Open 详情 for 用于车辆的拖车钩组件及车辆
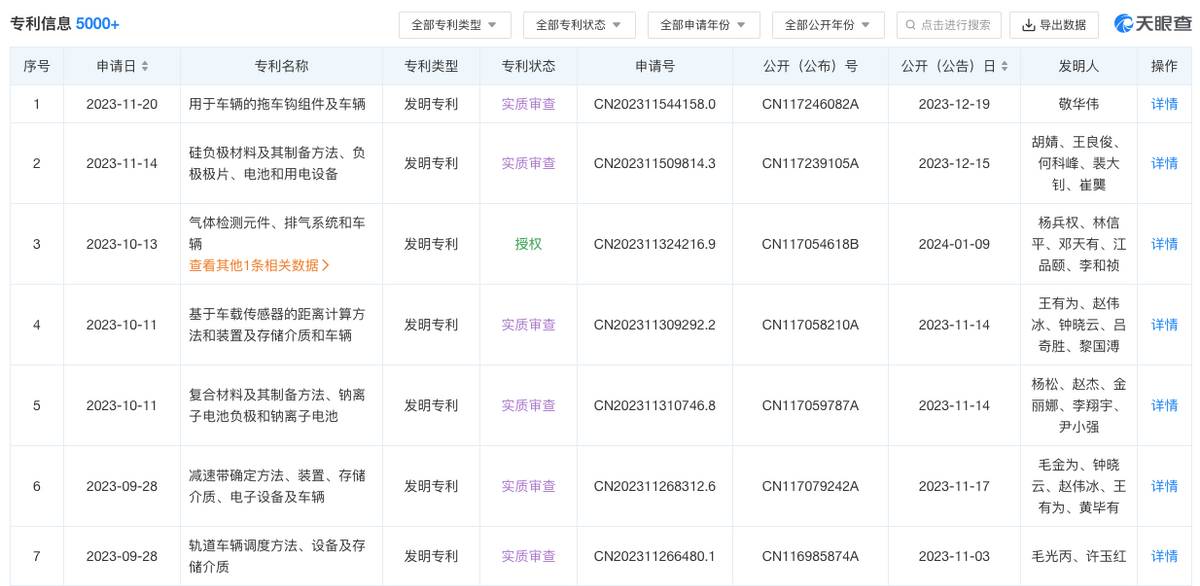This screenshot has width=1200, height=586. point(1164,104)
